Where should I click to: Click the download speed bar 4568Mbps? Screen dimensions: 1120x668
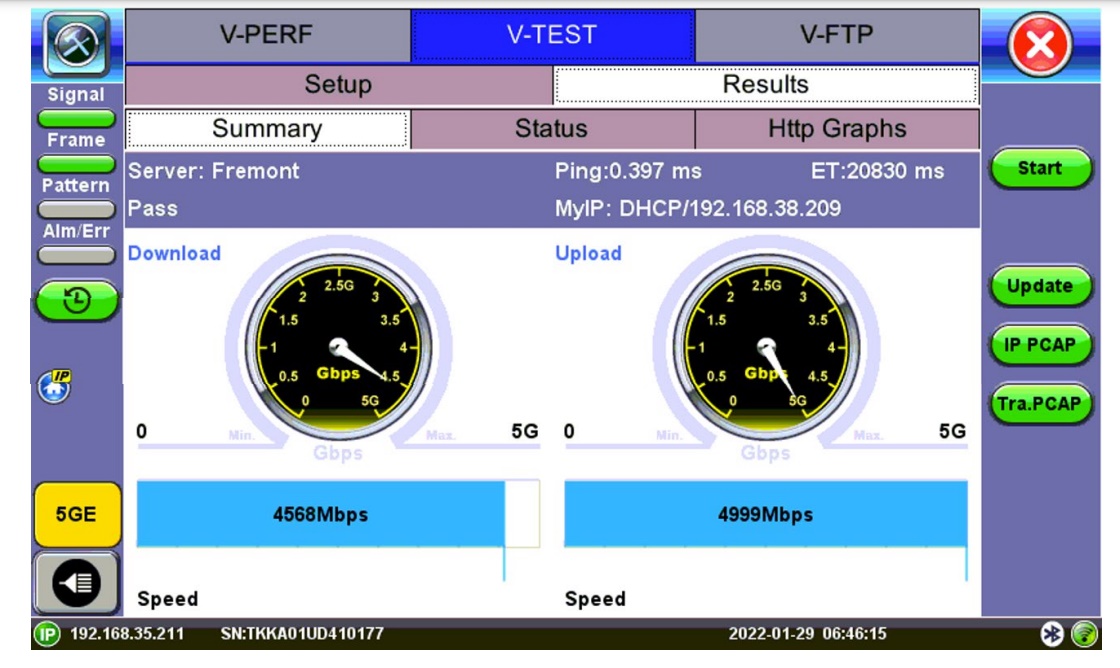coord(320,515)
